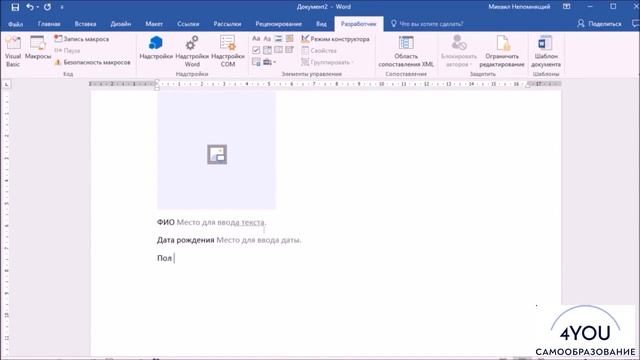Image resolution: width=640 pixels, height=360 pixels.
Task: Click the account name Михаил Непомнящий
Action: click(519, 7)
